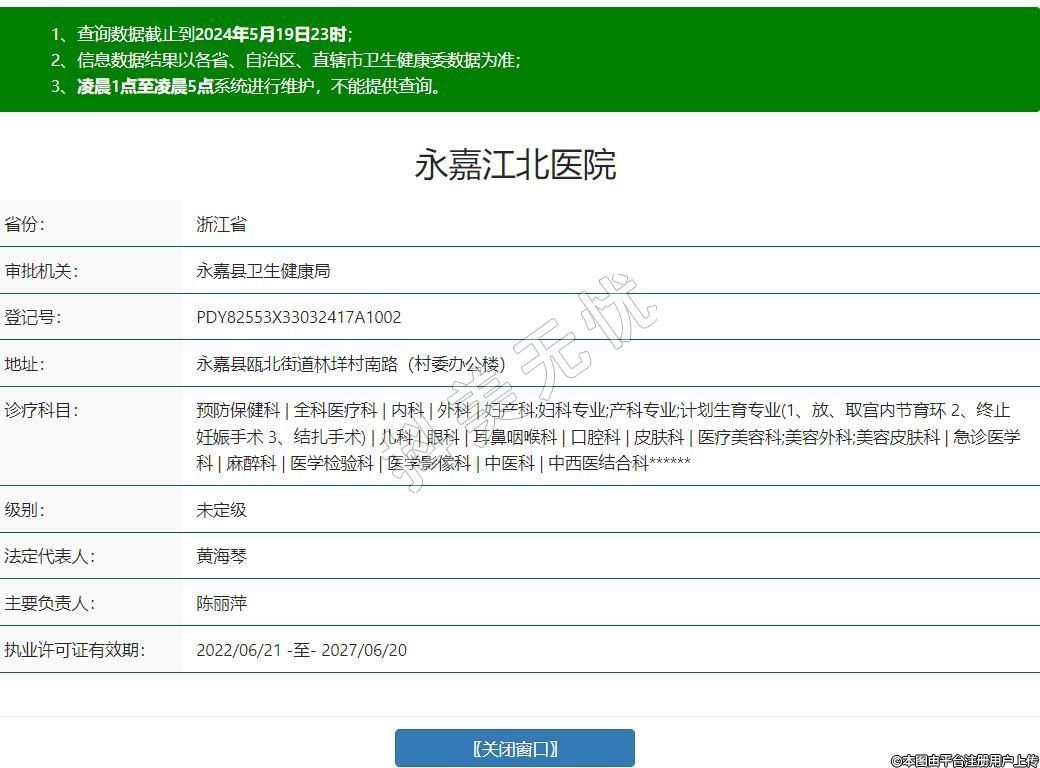1040x768 pixels.
Task: Click the 级别 field label
Action: point(25,510)
